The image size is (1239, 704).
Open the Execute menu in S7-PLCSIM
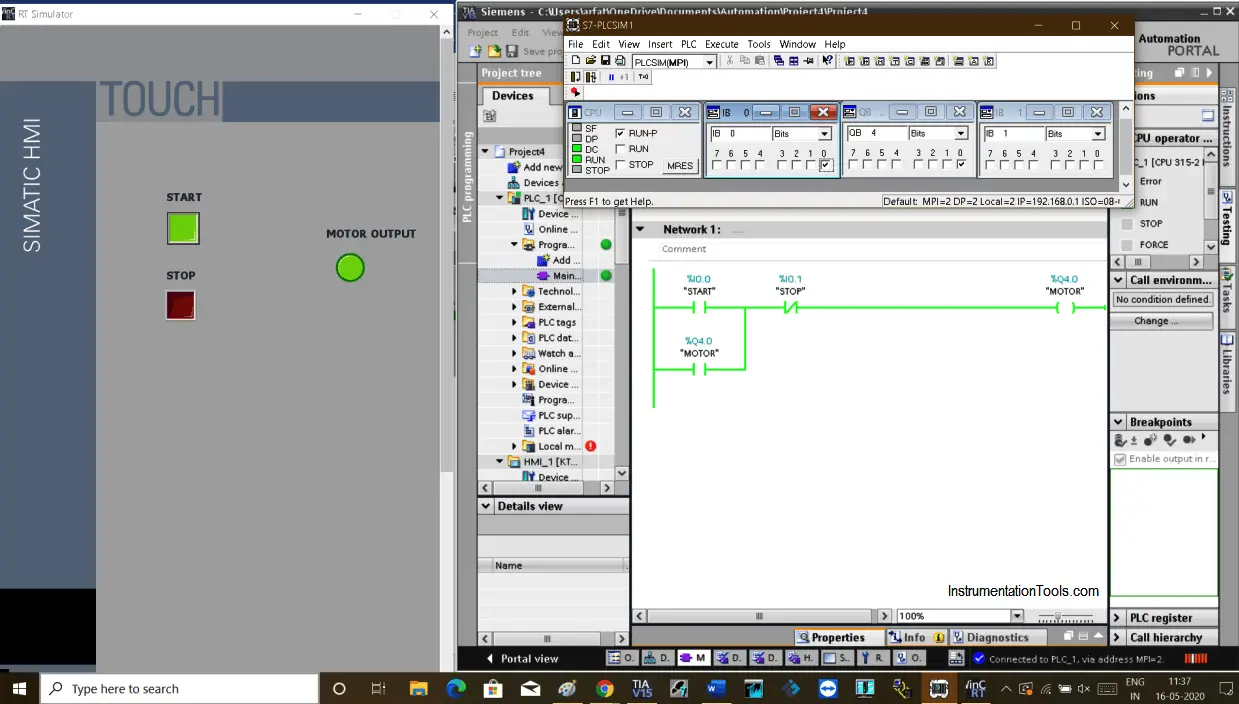[721, 44]
